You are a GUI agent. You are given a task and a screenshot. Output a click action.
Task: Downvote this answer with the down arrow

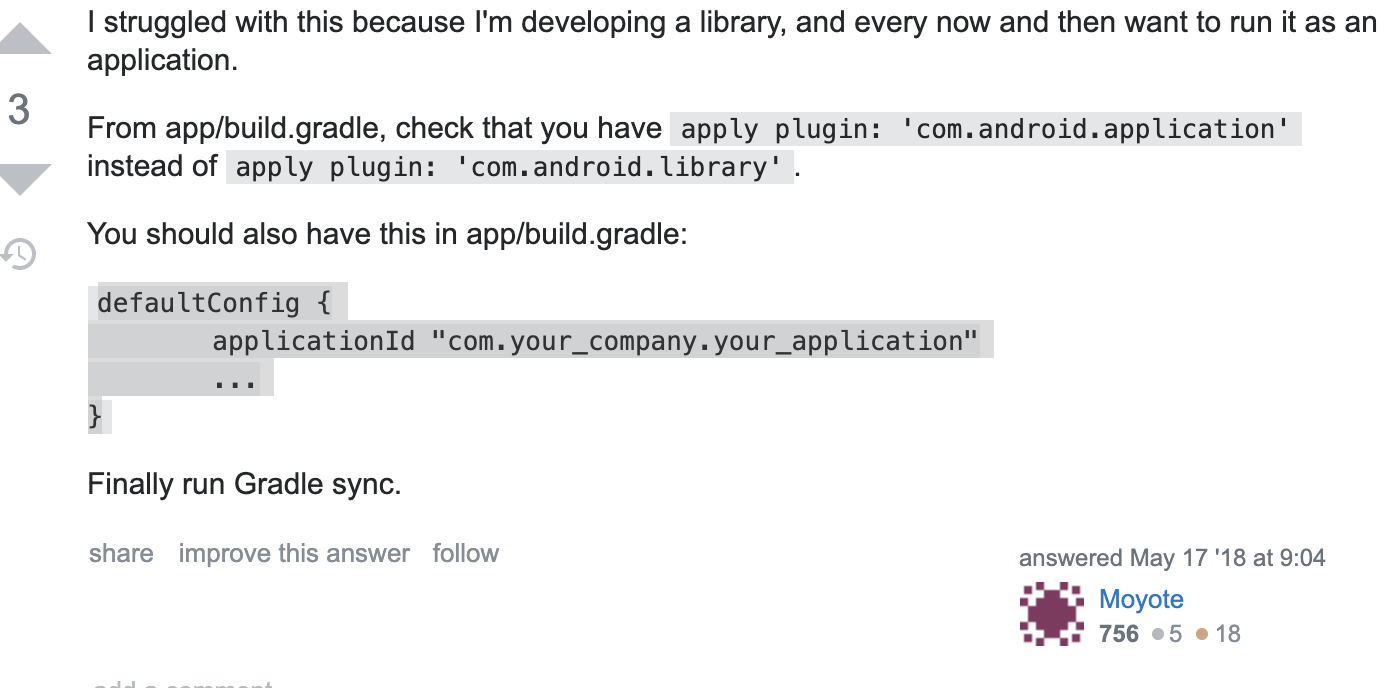pyautogui.click(x=22, y=179)
